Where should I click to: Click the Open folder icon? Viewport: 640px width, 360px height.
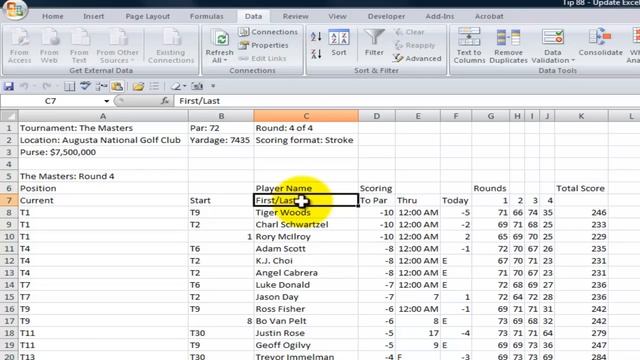coord(138,86)
